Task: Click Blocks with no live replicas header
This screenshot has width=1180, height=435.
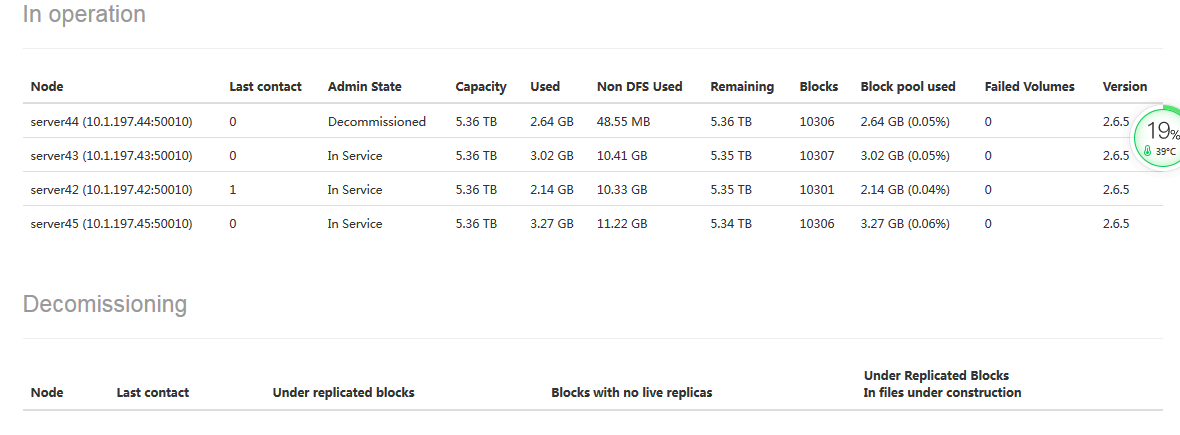Action: pos(631,393)
